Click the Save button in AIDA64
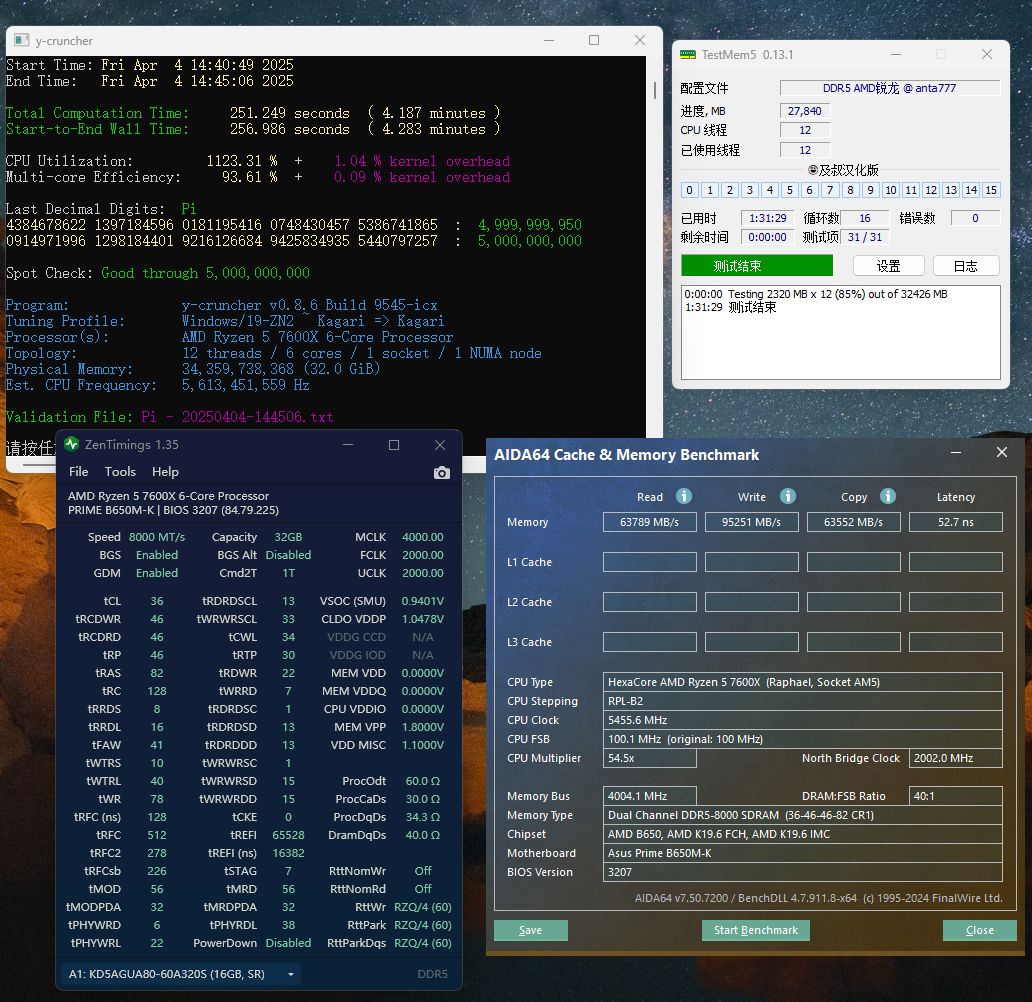This screenshot has width=1032, height=1002. (530, 930)
